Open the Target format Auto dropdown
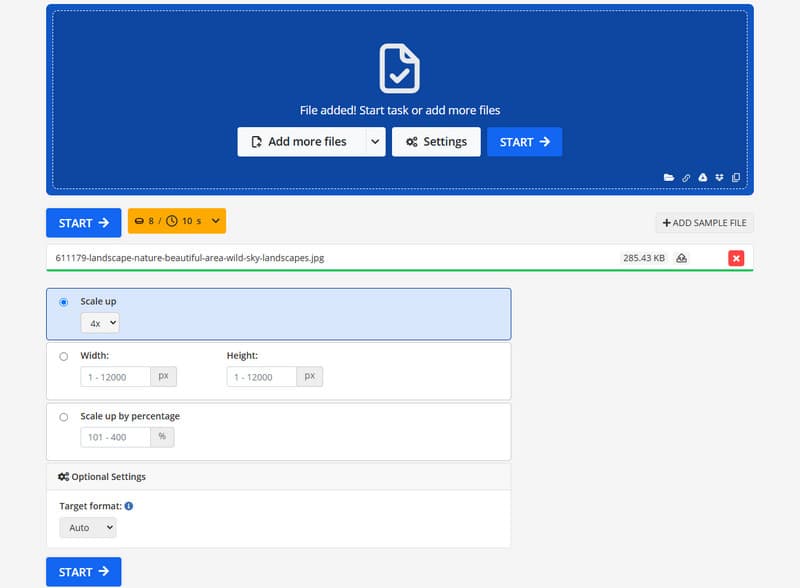The height and width of the screenshot is (588, 800). point(88,527)
